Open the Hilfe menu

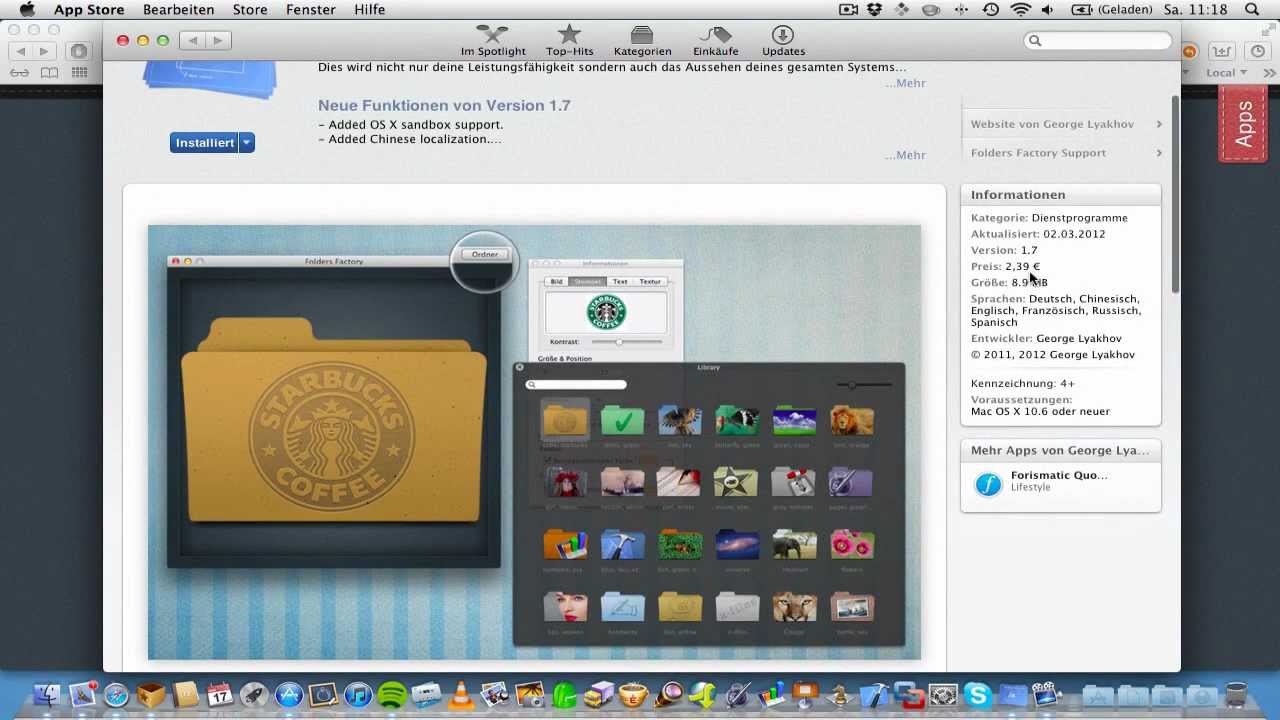370,9
